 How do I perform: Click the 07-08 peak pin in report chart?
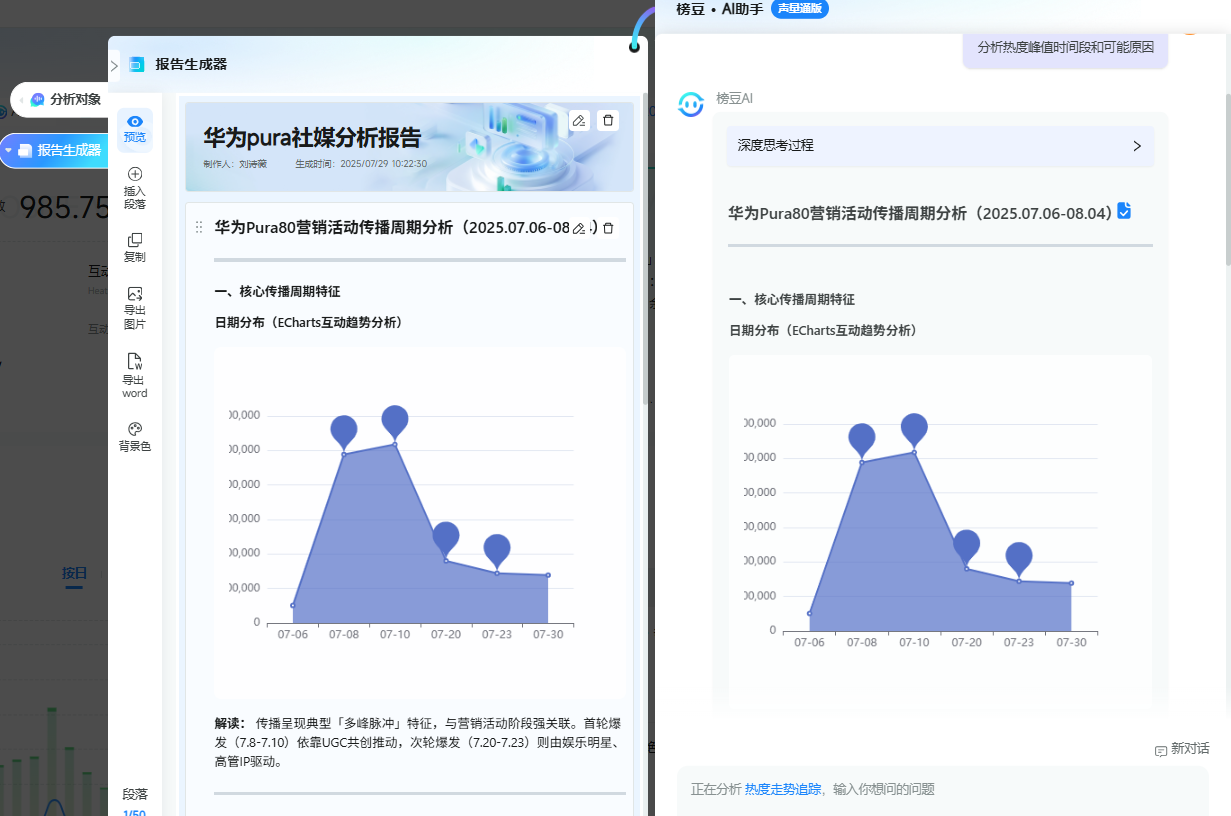(344, 432)
